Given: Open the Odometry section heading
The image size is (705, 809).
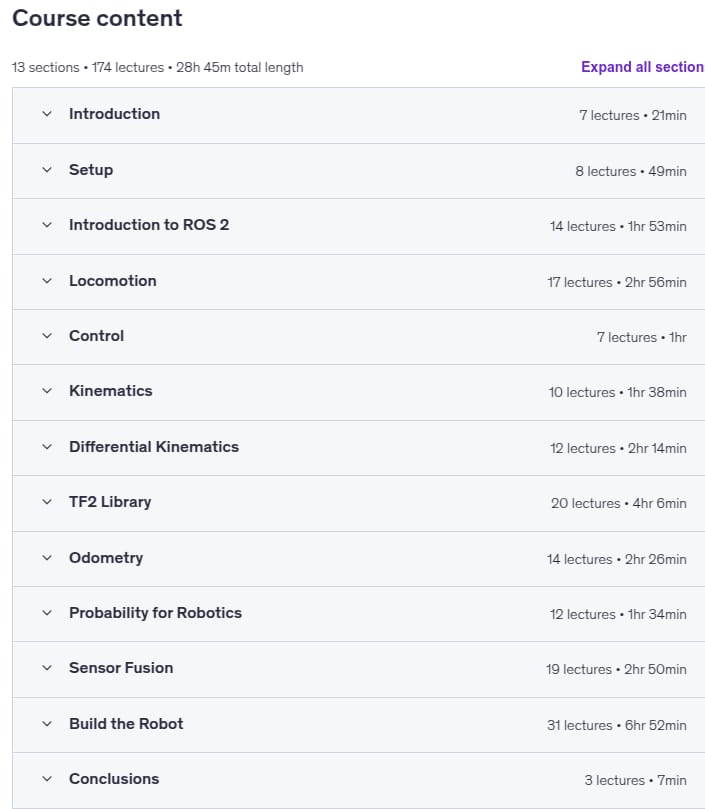Looking at the screenshot, I should 106,558.
